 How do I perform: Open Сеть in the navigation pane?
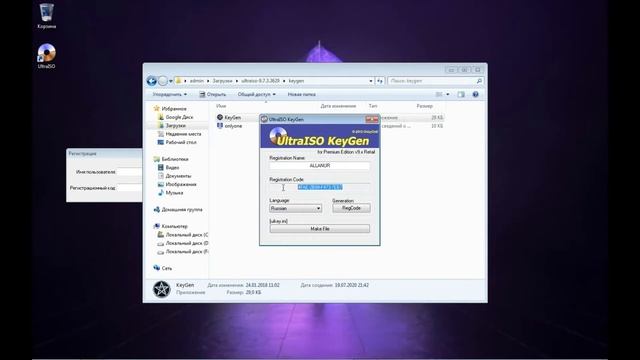click(x=167, y=268)
